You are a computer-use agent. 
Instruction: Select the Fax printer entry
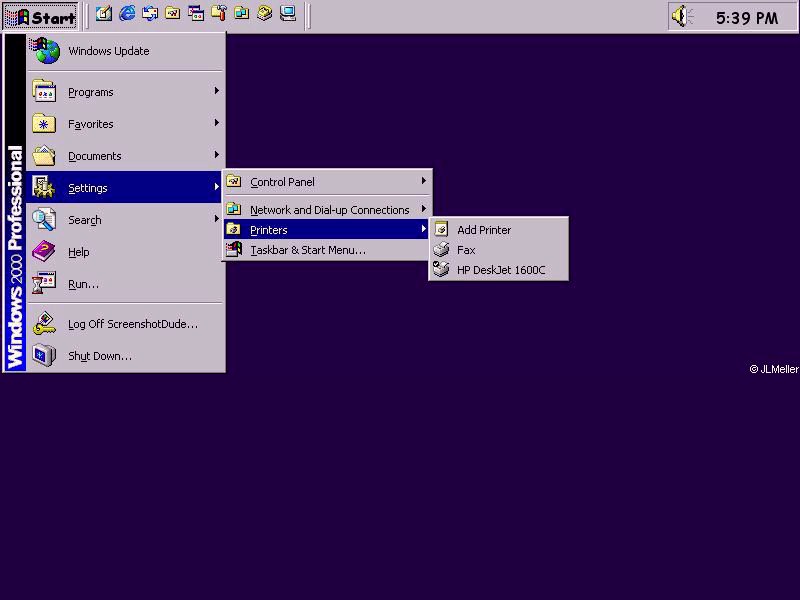[x=498, y=250]
